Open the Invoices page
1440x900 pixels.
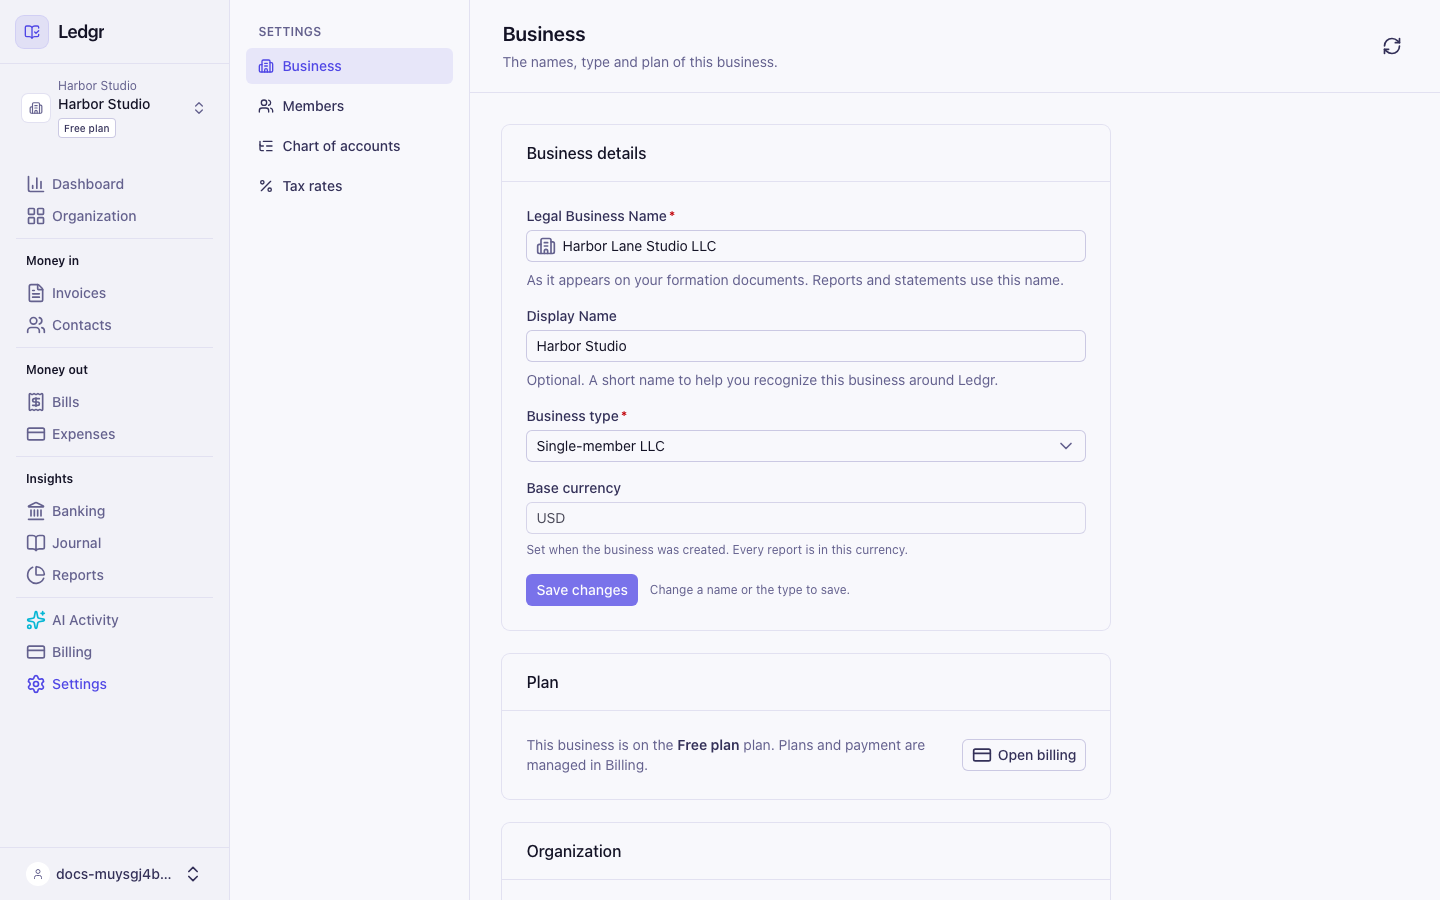[114, 293]
